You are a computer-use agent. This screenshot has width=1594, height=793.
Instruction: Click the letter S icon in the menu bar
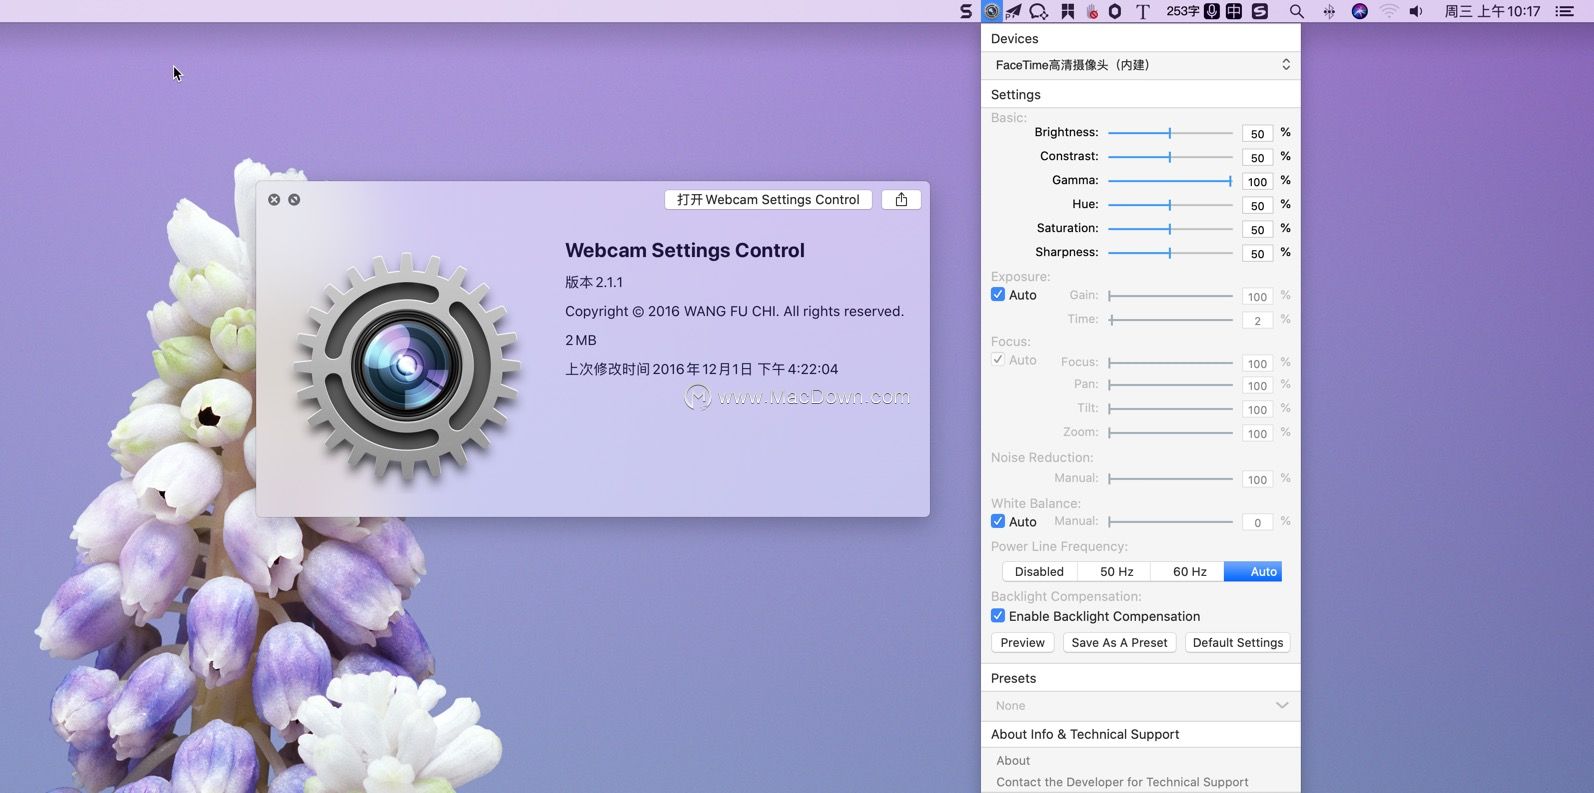pyautogui.click(x=965, y=11)
